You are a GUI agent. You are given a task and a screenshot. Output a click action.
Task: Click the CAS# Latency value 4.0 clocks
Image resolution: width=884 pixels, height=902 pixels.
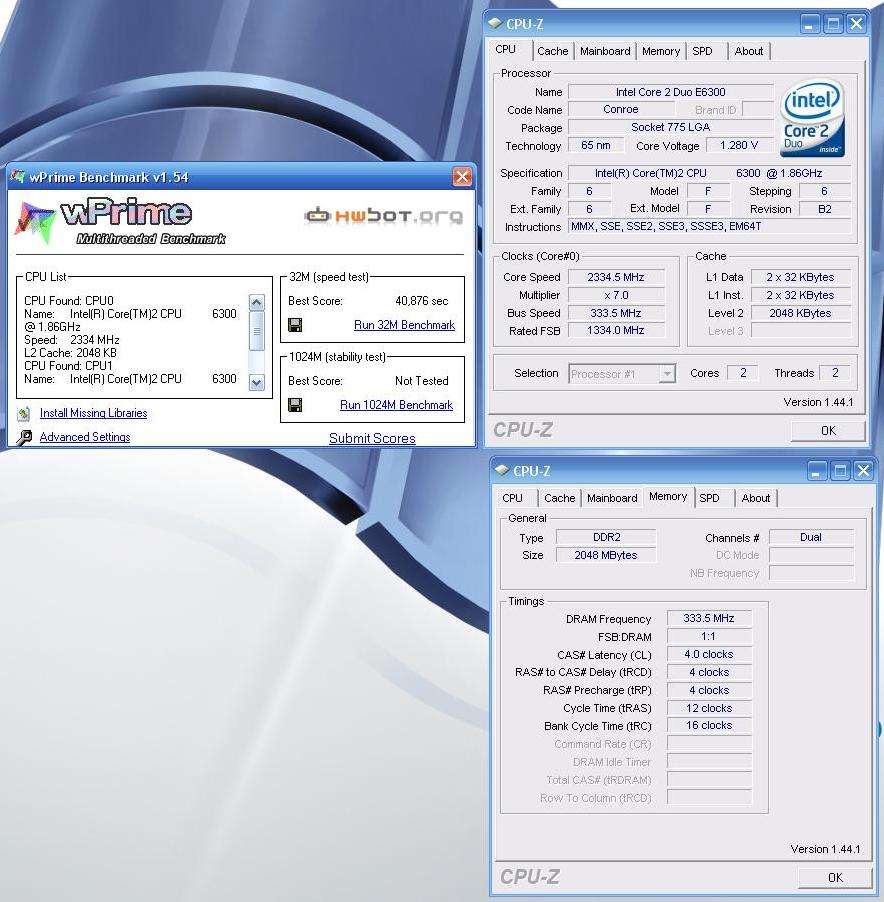coord(709,654)
